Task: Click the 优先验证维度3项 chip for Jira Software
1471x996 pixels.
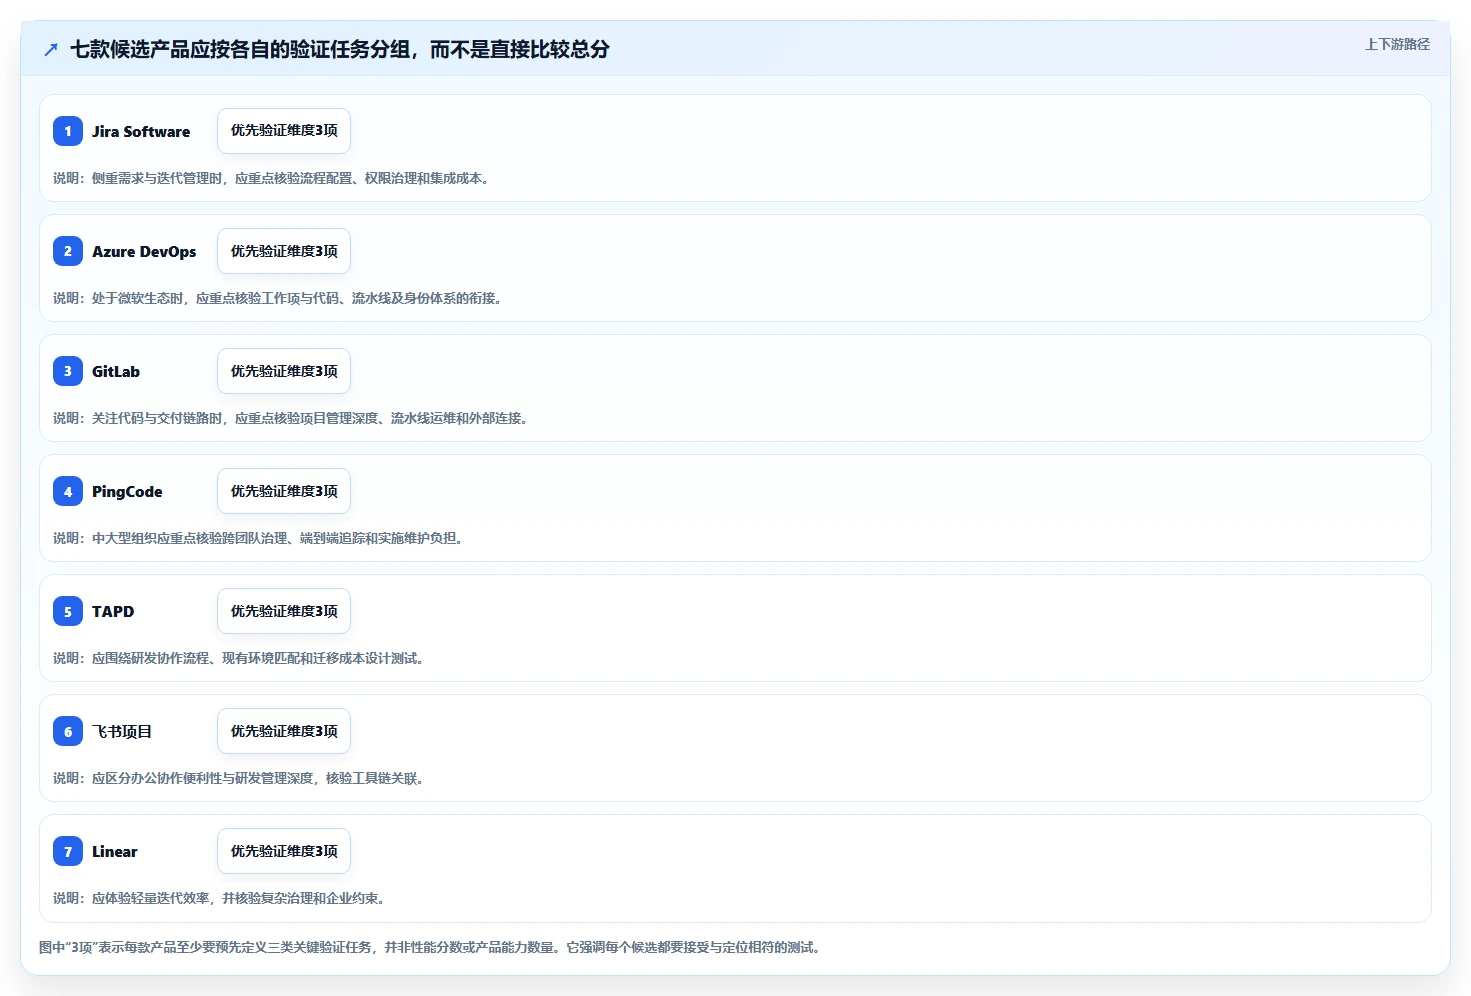Action: point(284,131)
